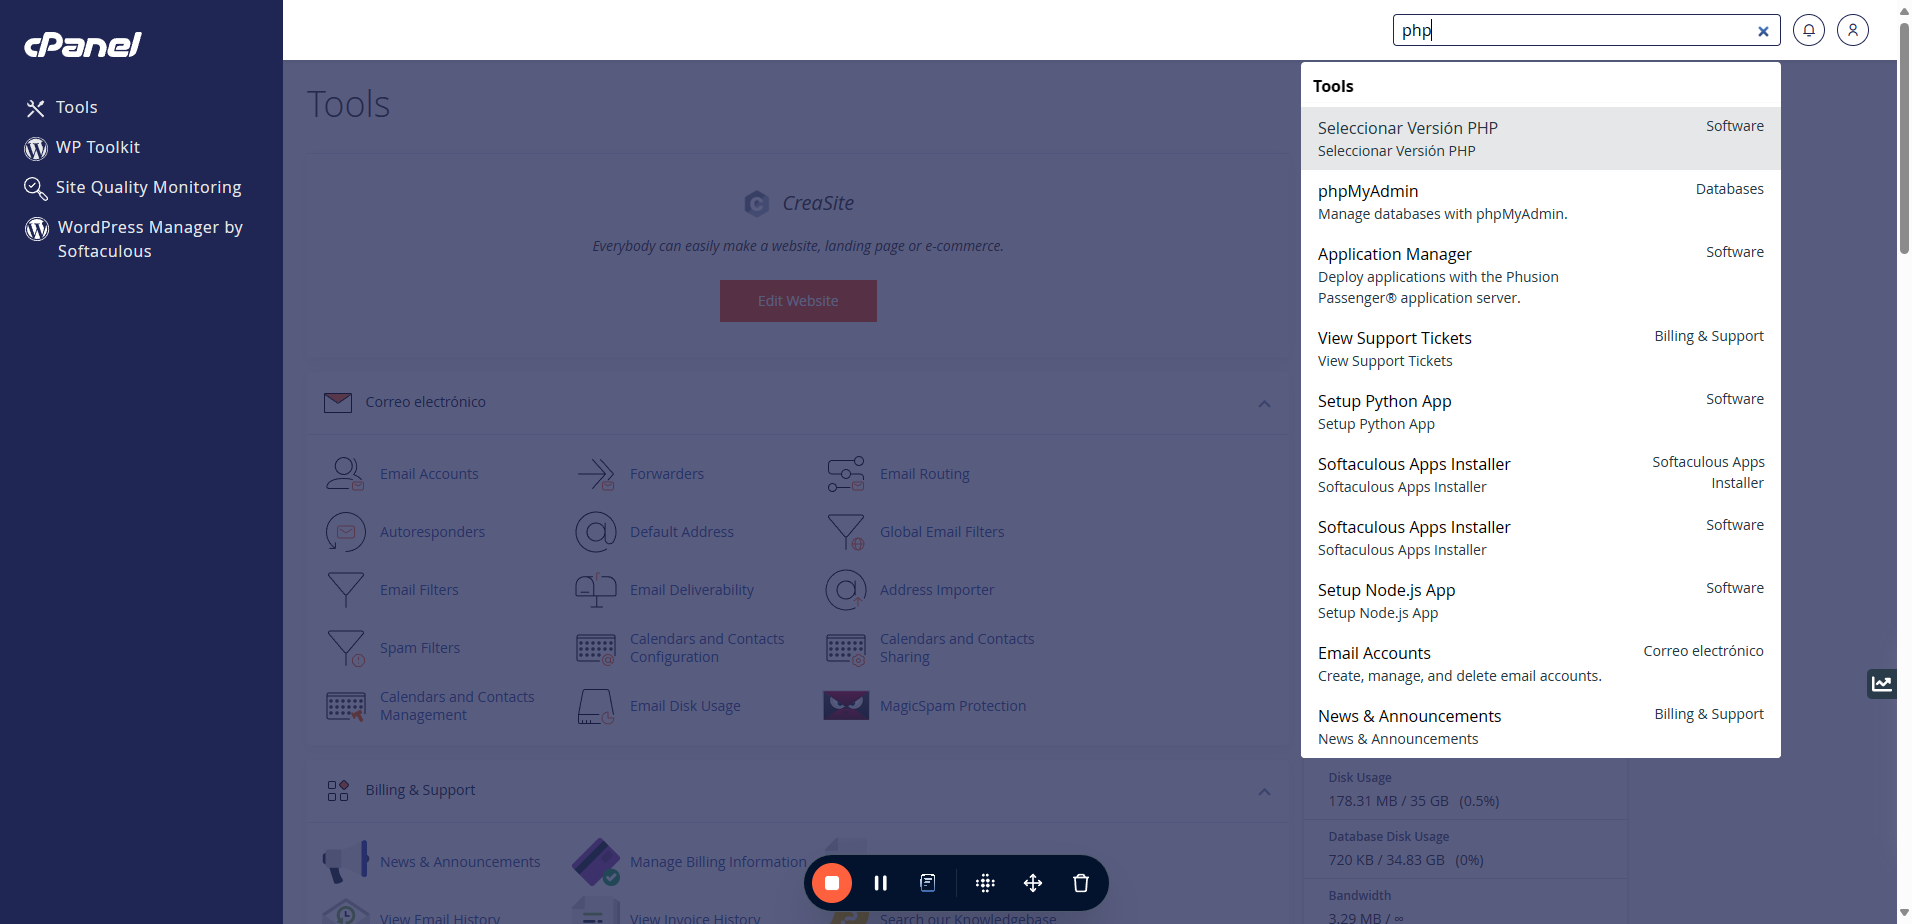Open Application Manager search result
The image size is (1912, 924).
pyautogui.click(x=1540, y=275)
